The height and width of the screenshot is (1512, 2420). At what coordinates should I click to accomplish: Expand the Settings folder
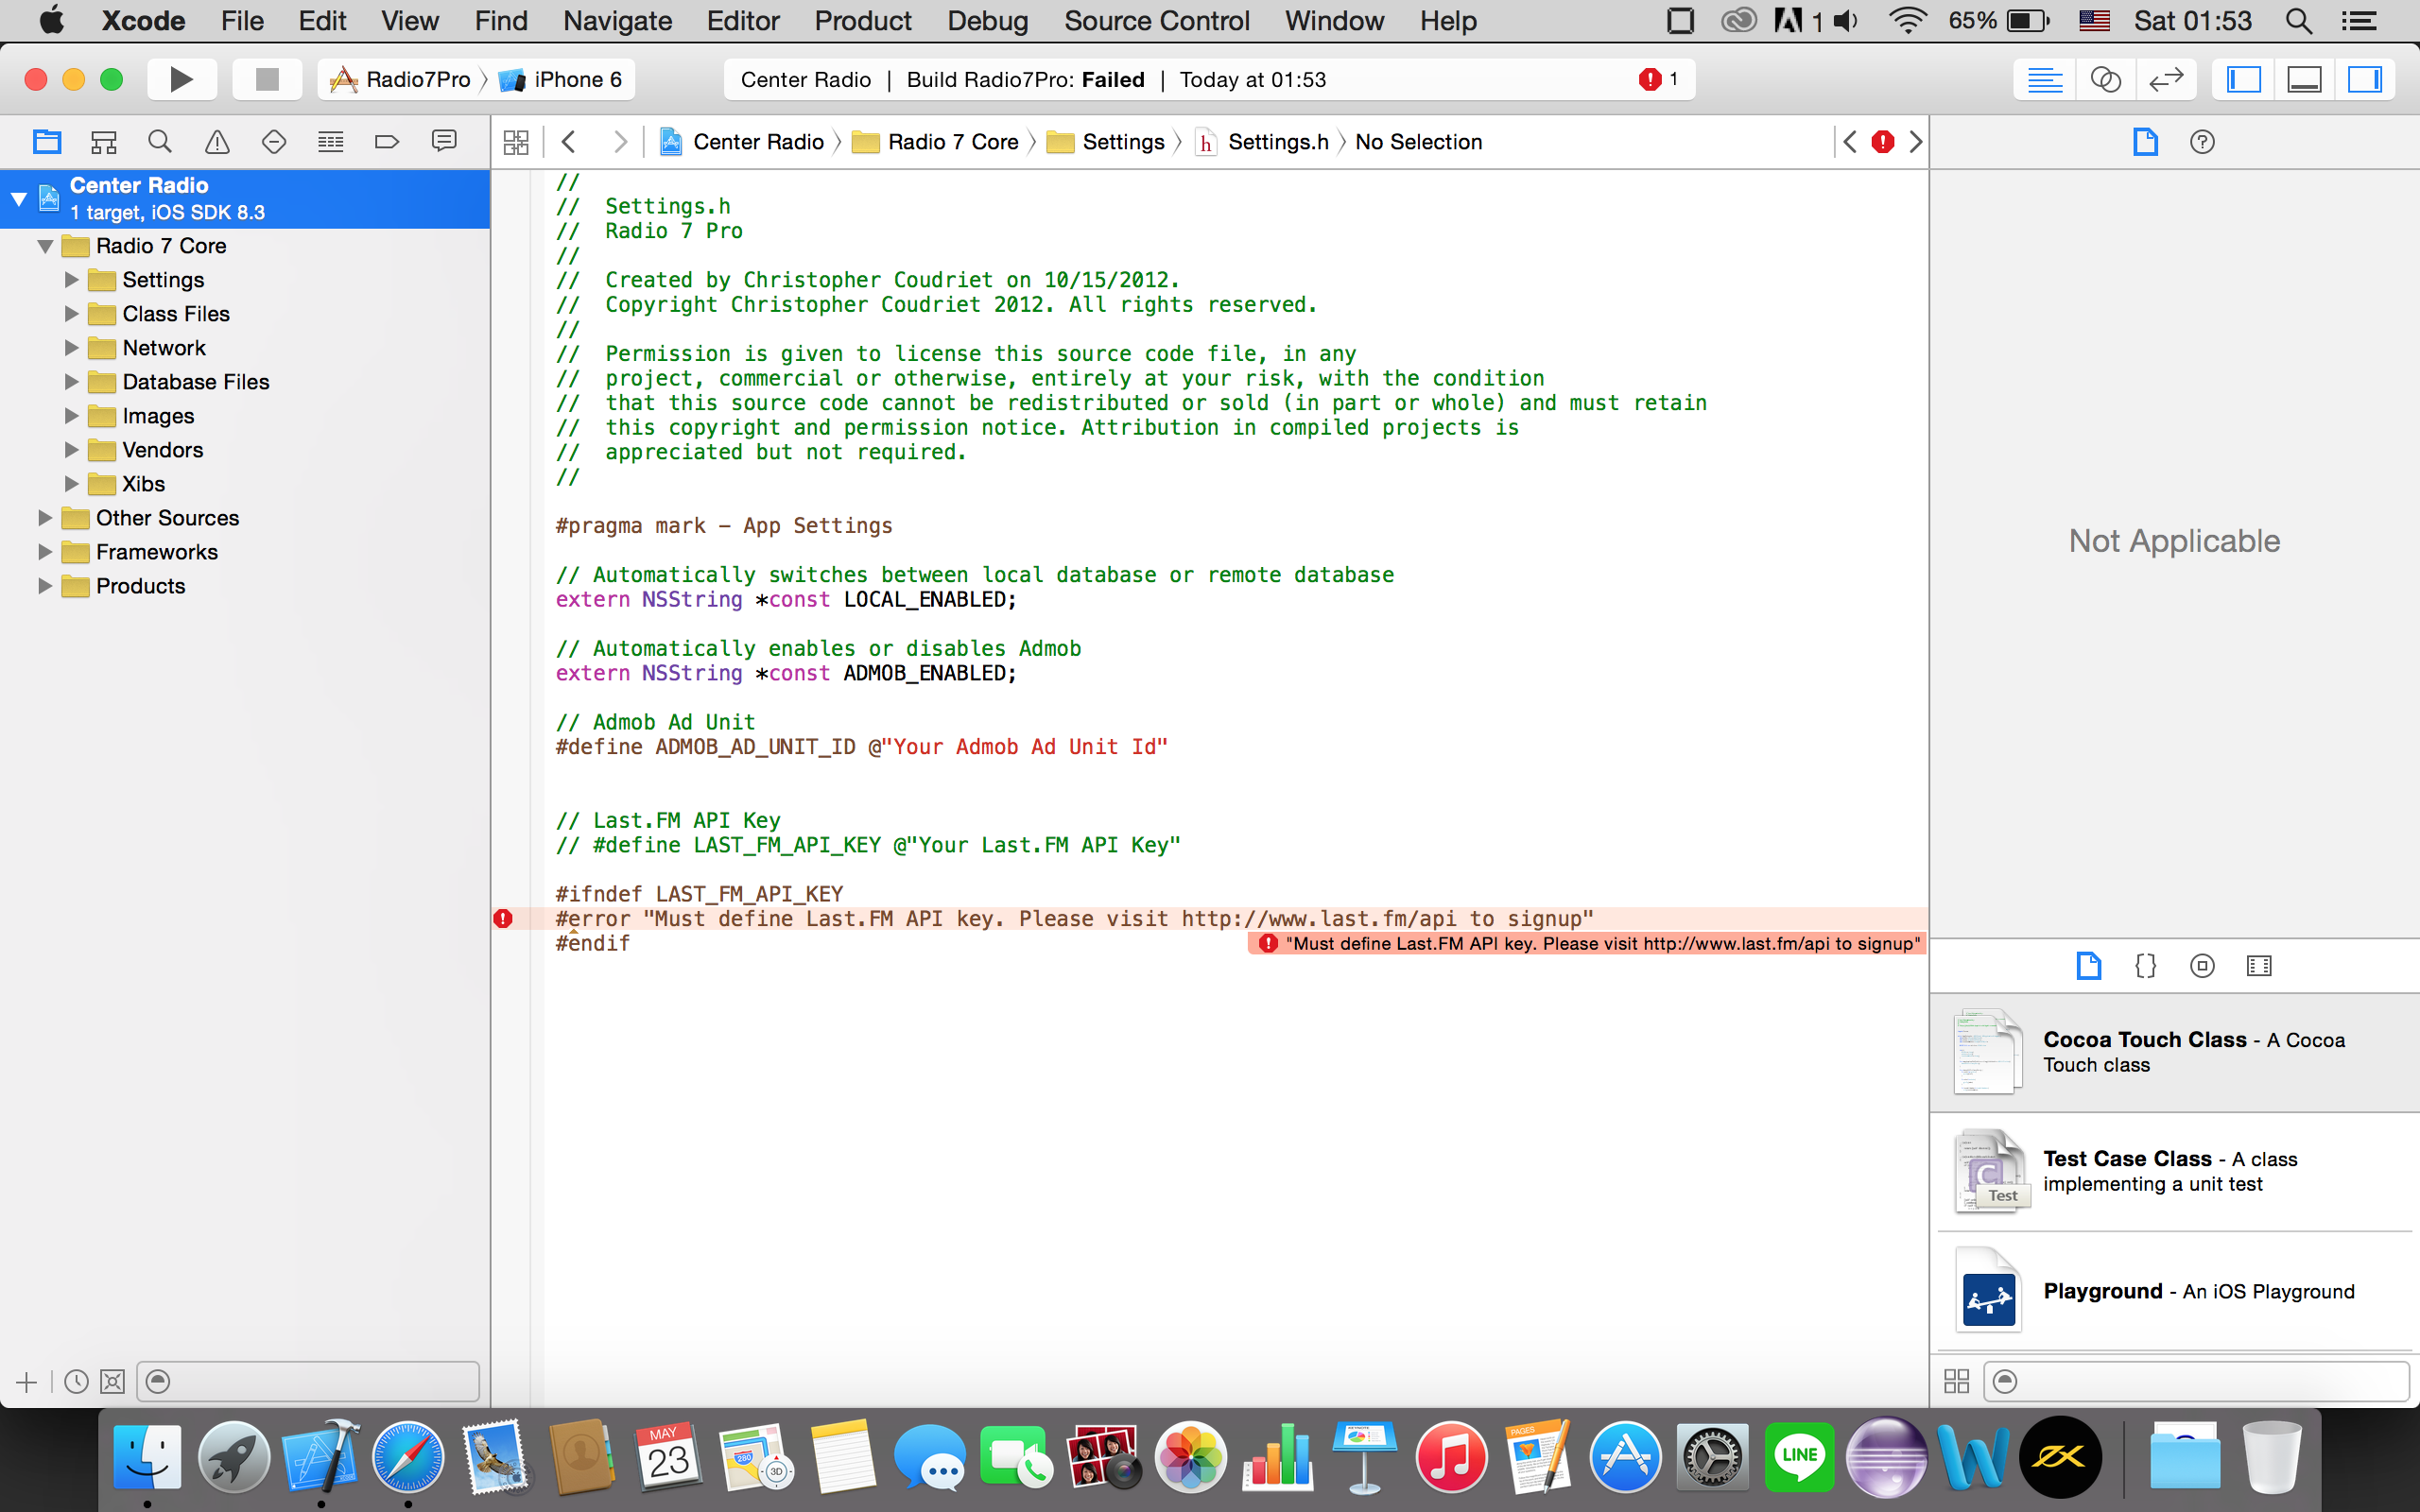pyautogui.click(x=71, y=280)
